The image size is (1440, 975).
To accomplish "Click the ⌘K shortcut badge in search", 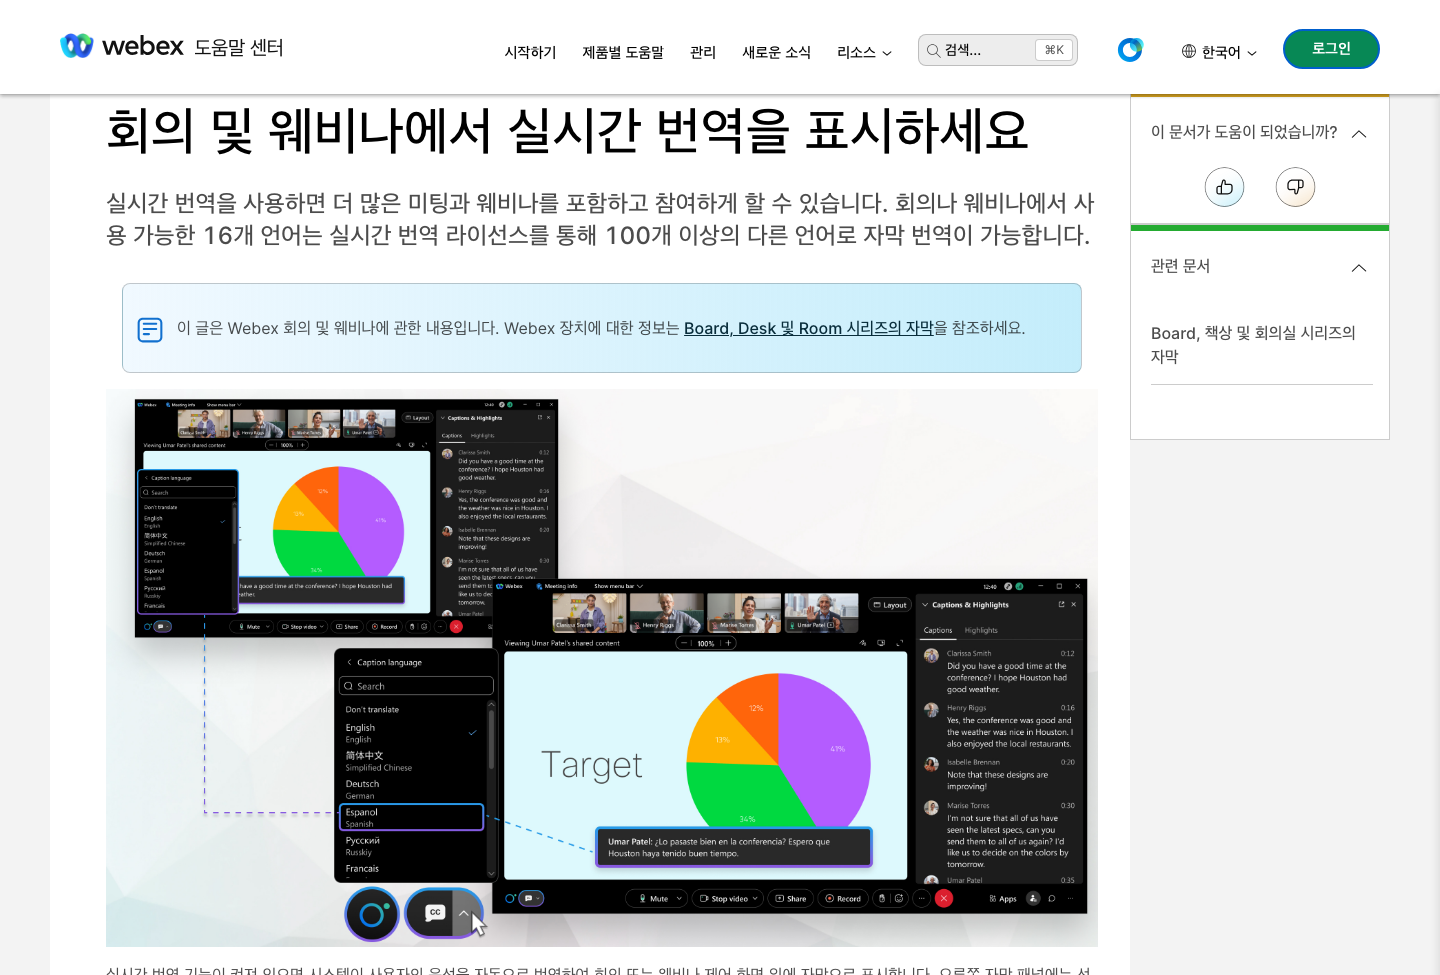I will (x=1054, y=50).
